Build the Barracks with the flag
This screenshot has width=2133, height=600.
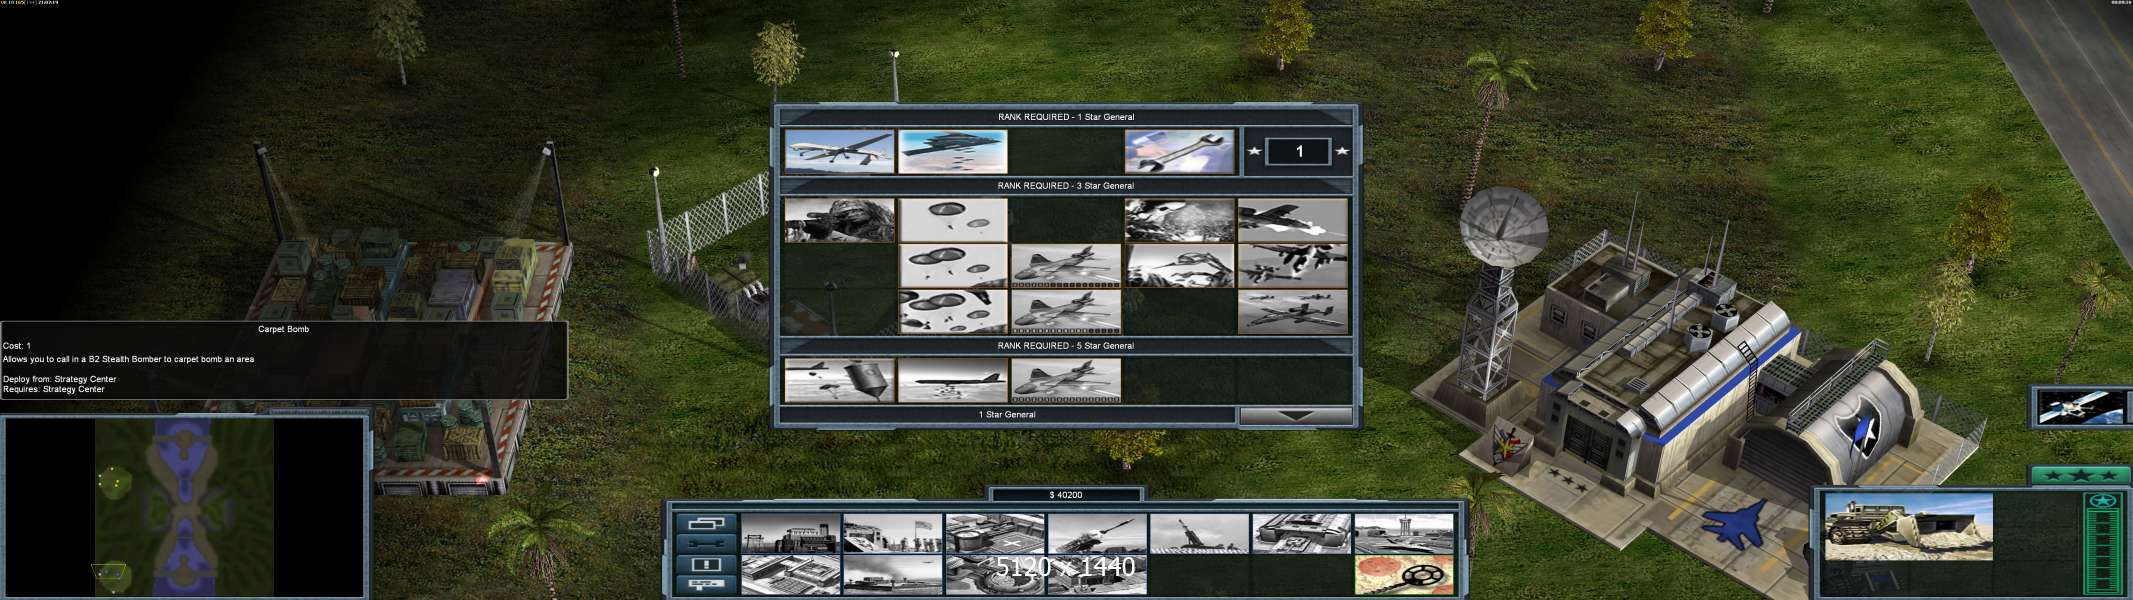click(892, 534)
